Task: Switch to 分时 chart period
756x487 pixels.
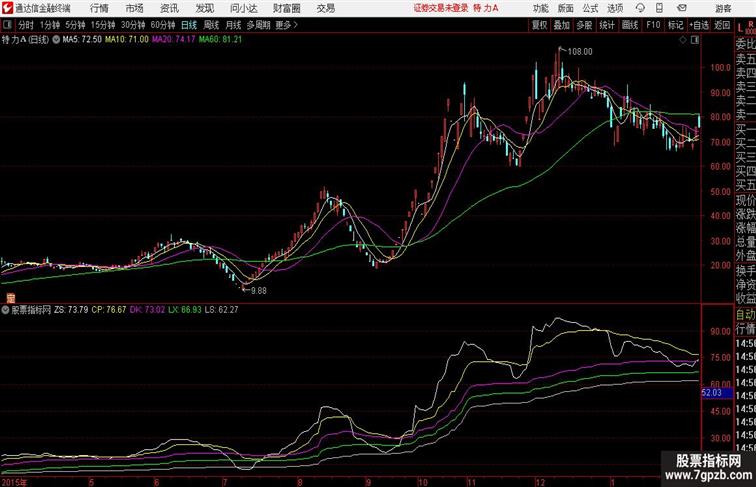Action: coord(26,25)
